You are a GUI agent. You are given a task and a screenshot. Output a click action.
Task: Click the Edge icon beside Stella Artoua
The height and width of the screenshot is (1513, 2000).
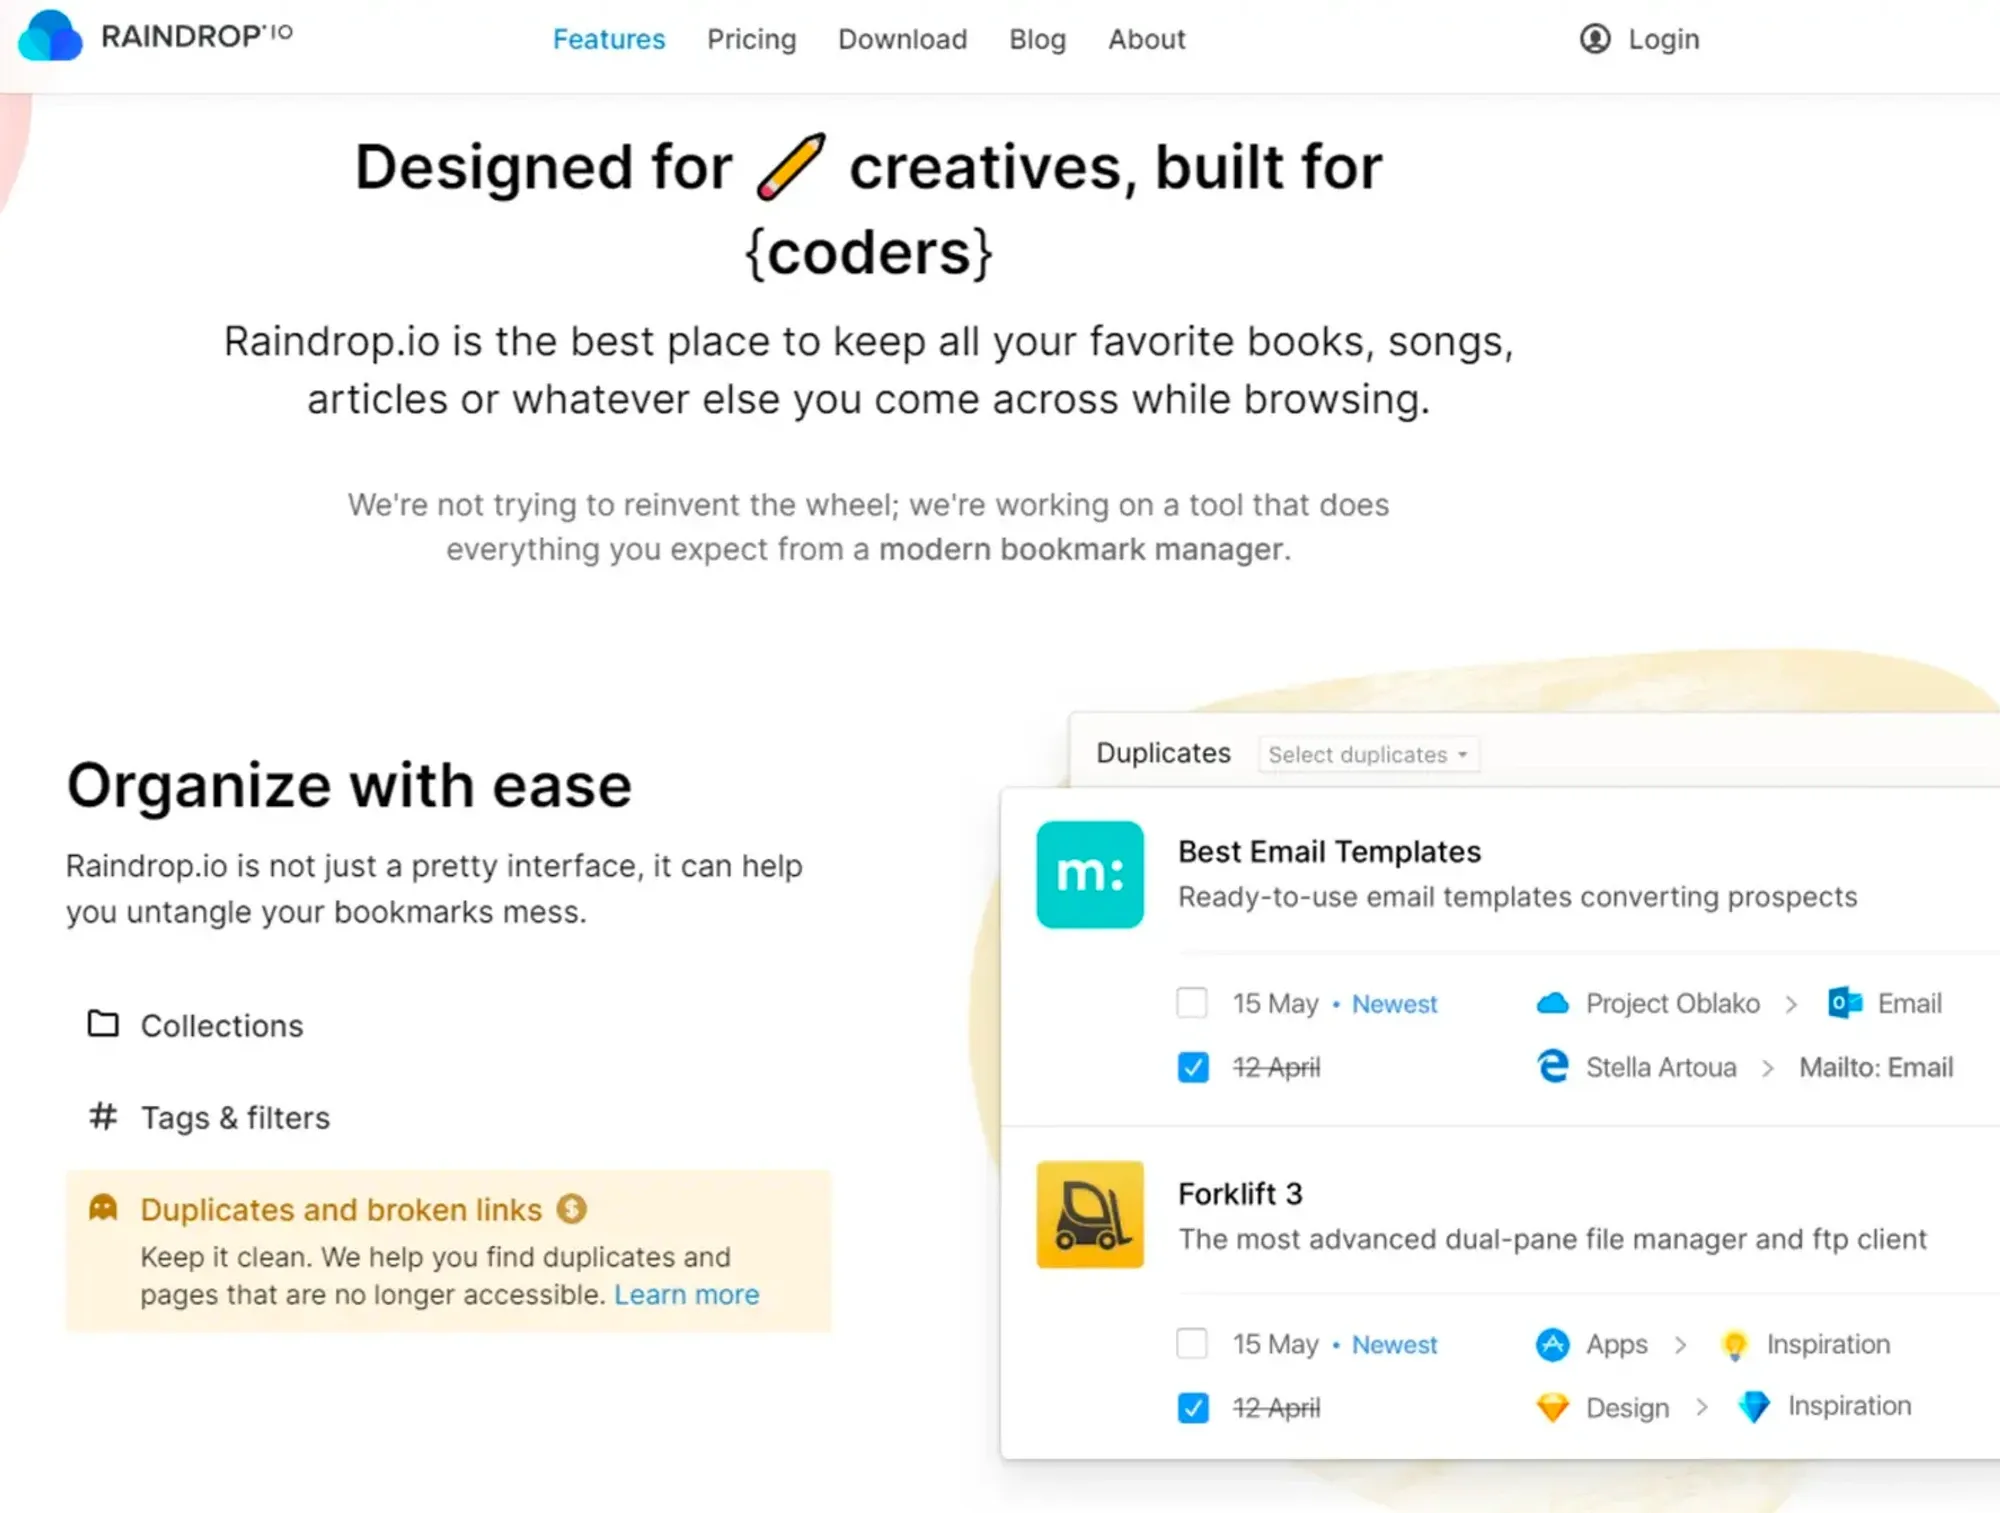(1552, 1066)
